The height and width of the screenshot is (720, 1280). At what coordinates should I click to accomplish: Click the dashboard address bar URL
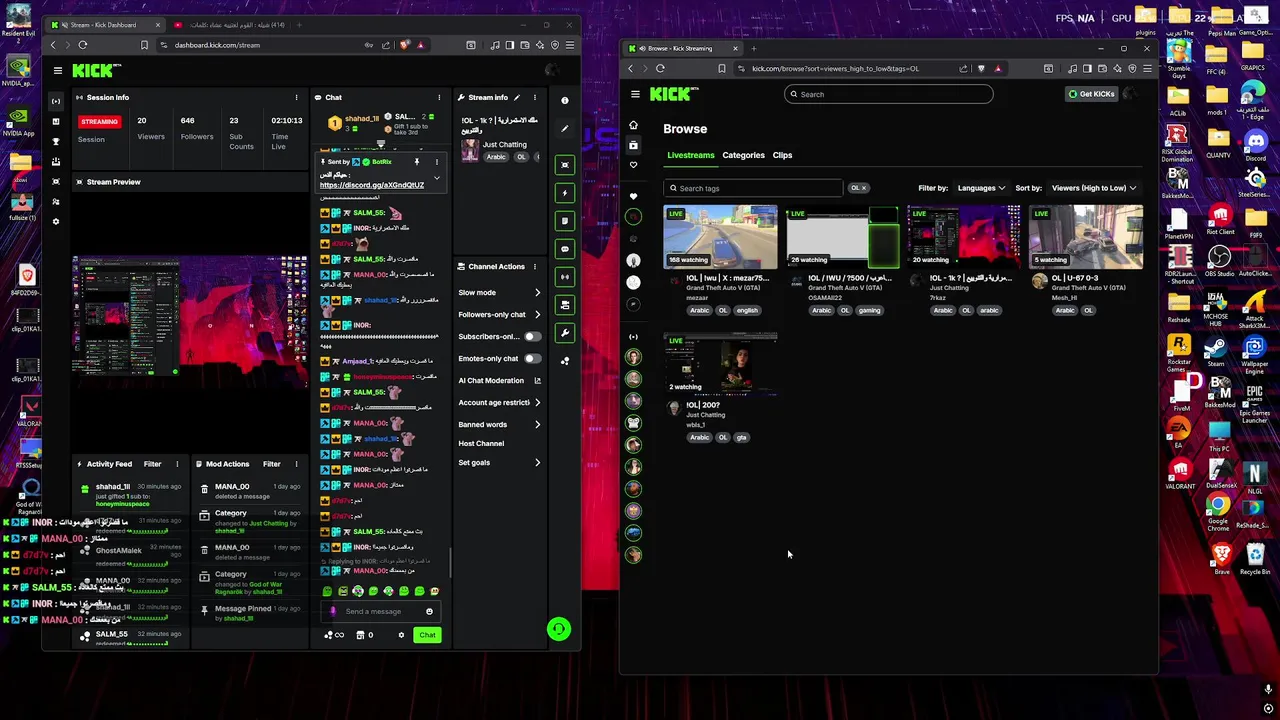[217, 45]
